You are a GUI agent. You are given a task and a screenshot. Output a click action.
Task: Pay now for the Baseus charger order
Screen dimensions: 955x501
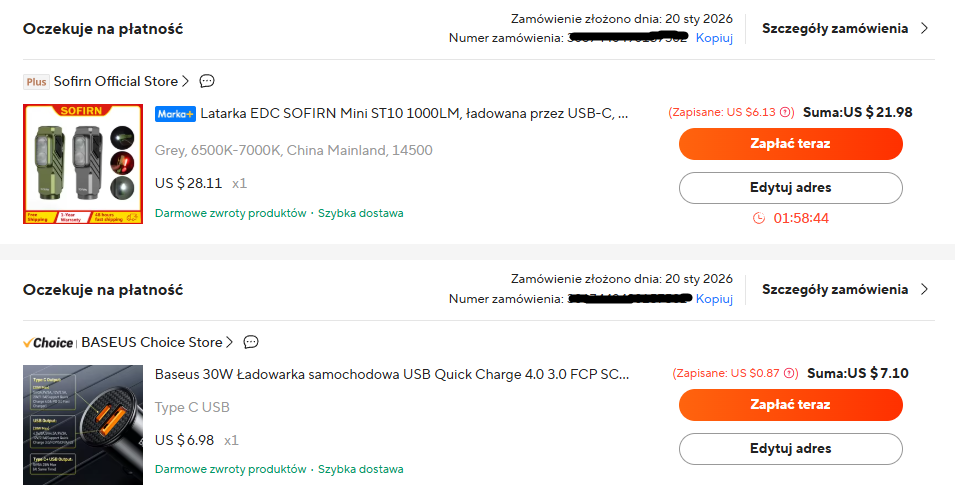coord(790,405)
